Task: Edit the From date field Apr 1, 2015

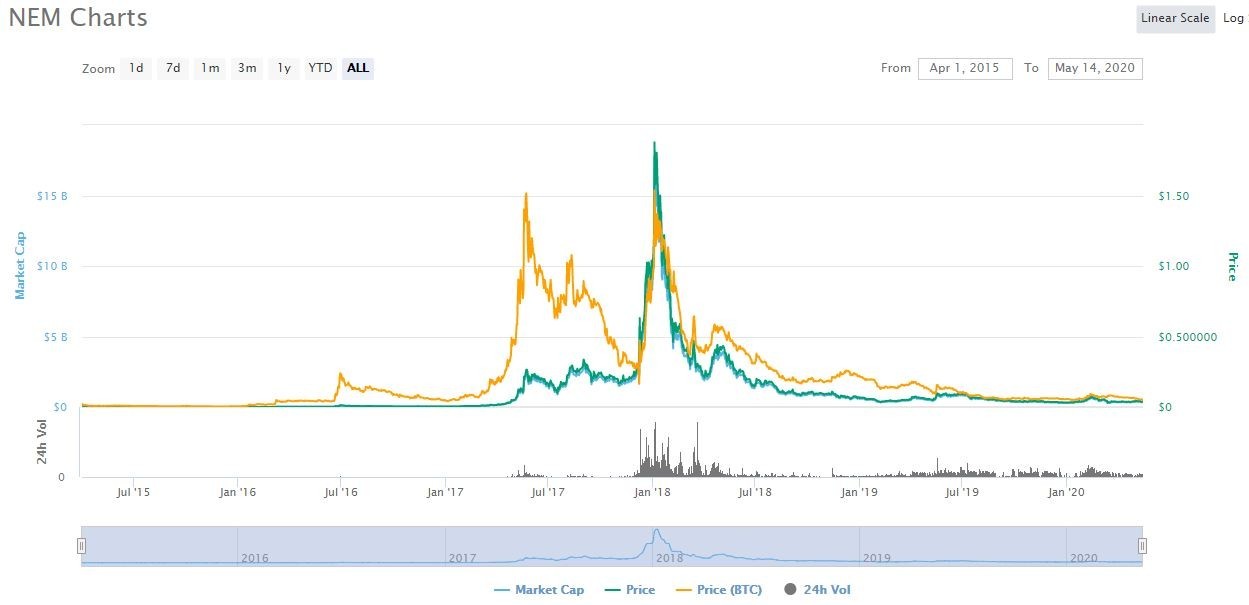Action: [x=965, y=68]
